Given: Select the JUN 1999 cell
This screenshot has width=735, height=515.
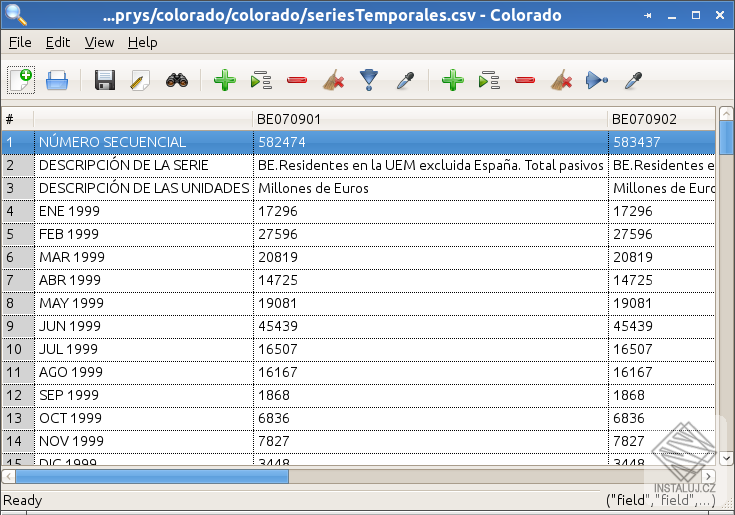Looking at the screenshot, I should coord(144,326).
